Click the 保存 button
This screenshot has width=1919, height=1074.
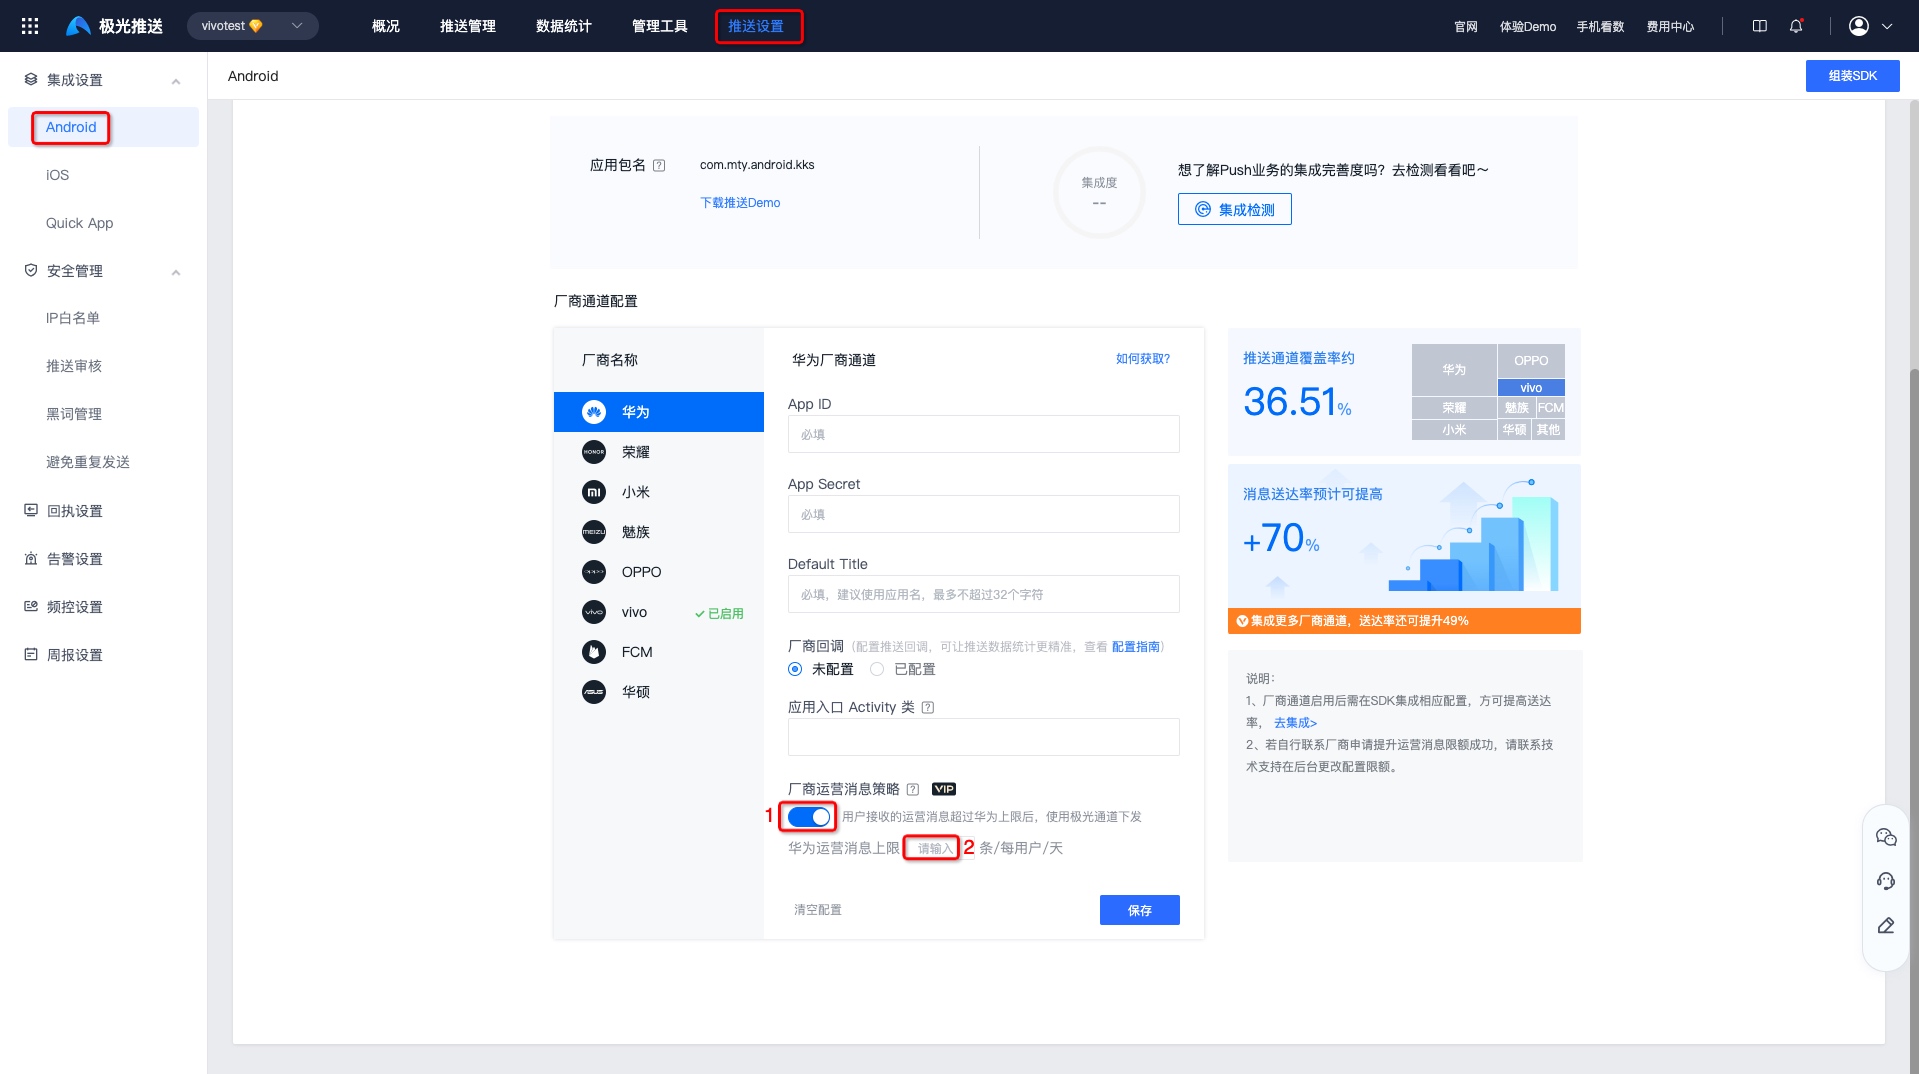(x=1139, y=910)
